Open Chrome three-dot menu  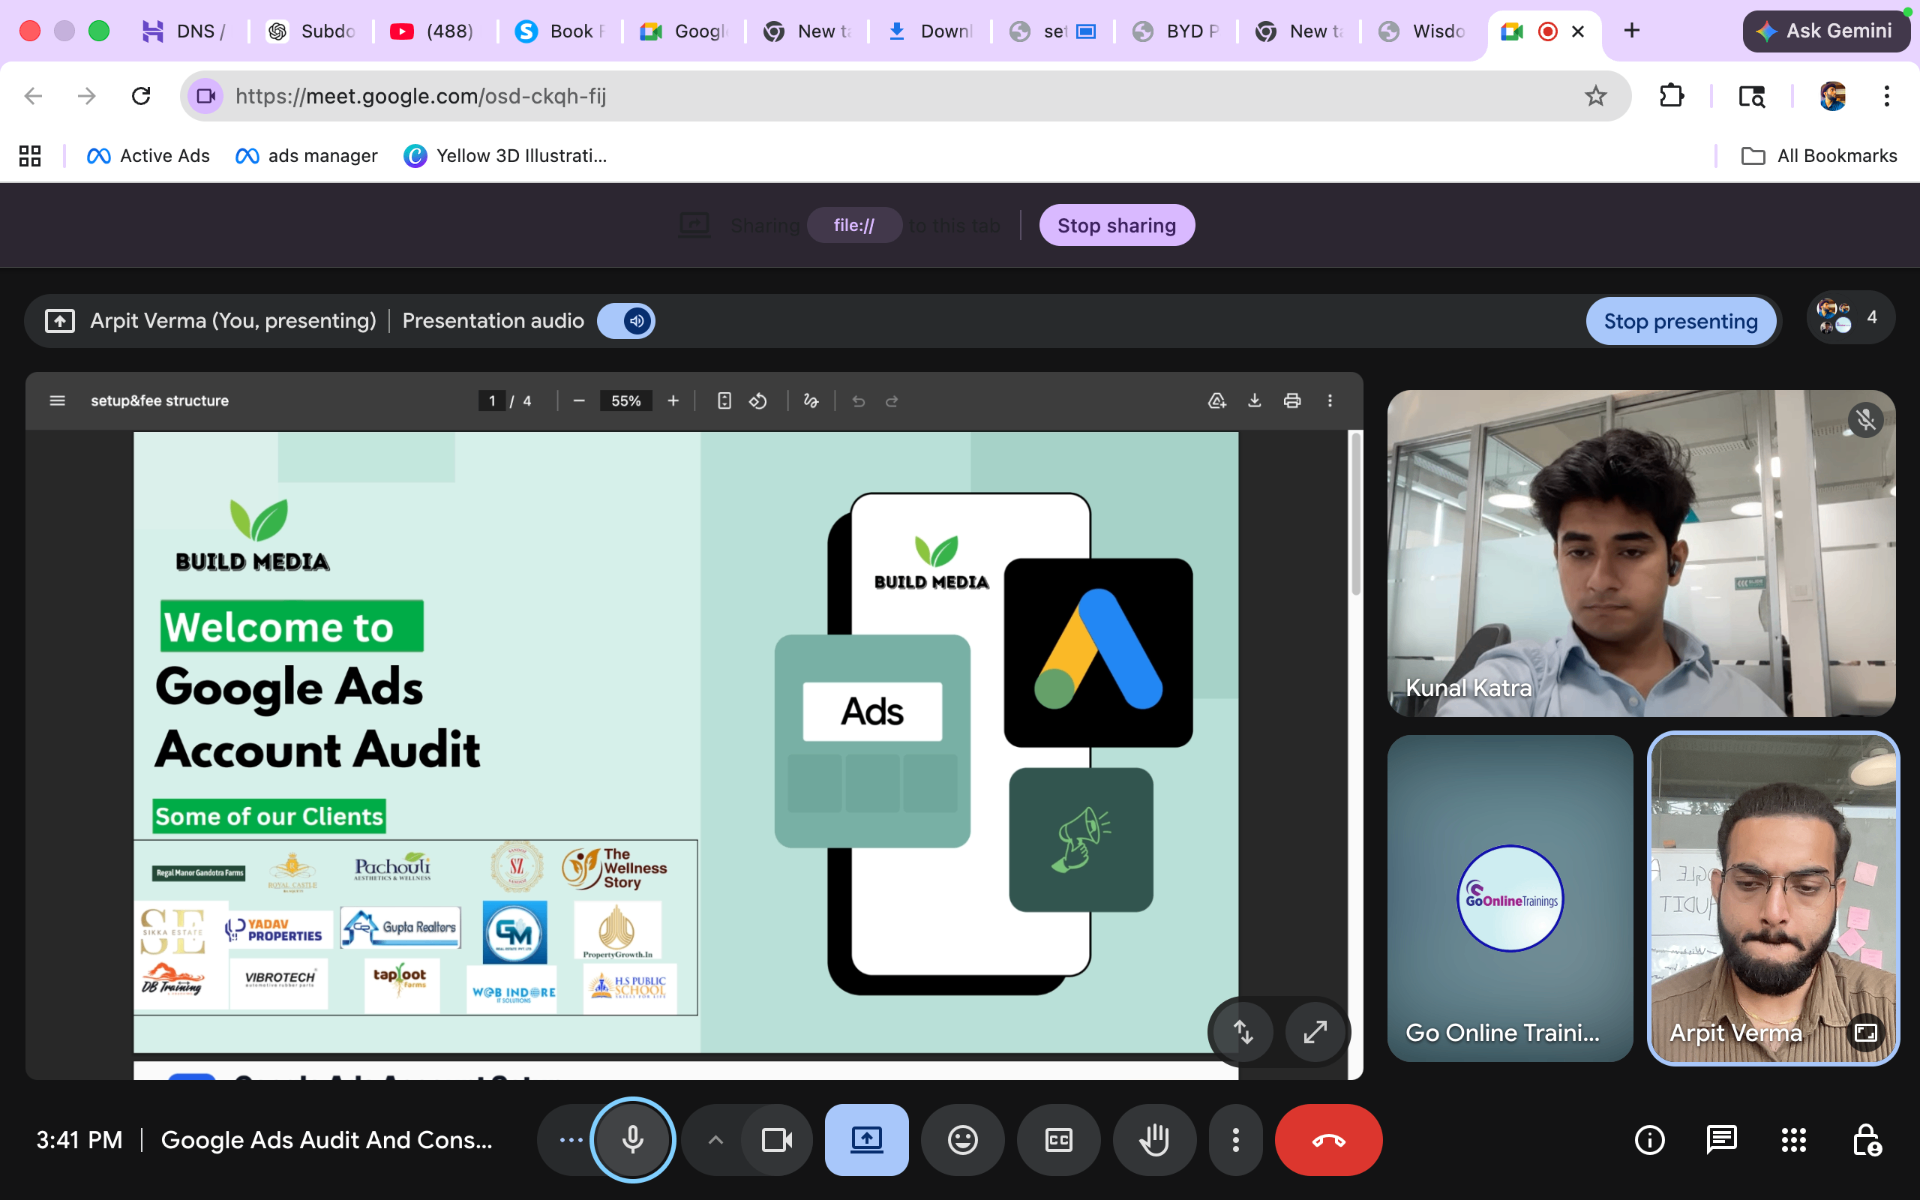[x=1886, y=96]
